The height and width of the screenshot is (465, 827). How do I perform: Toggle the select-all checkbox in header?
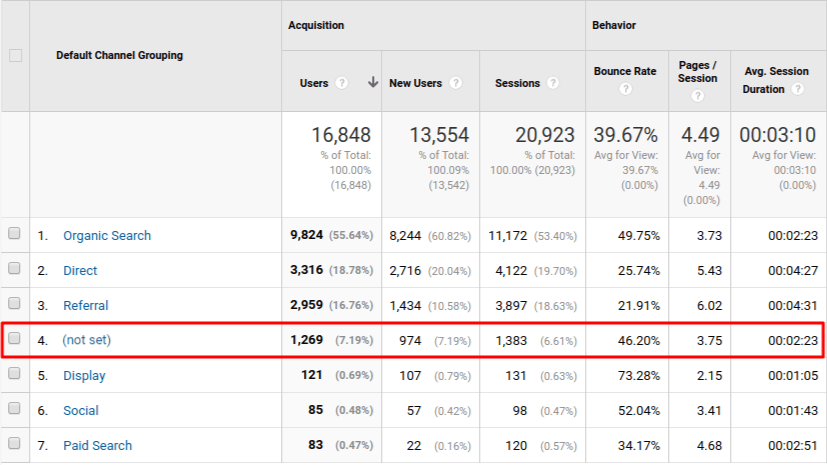(15, 56)
